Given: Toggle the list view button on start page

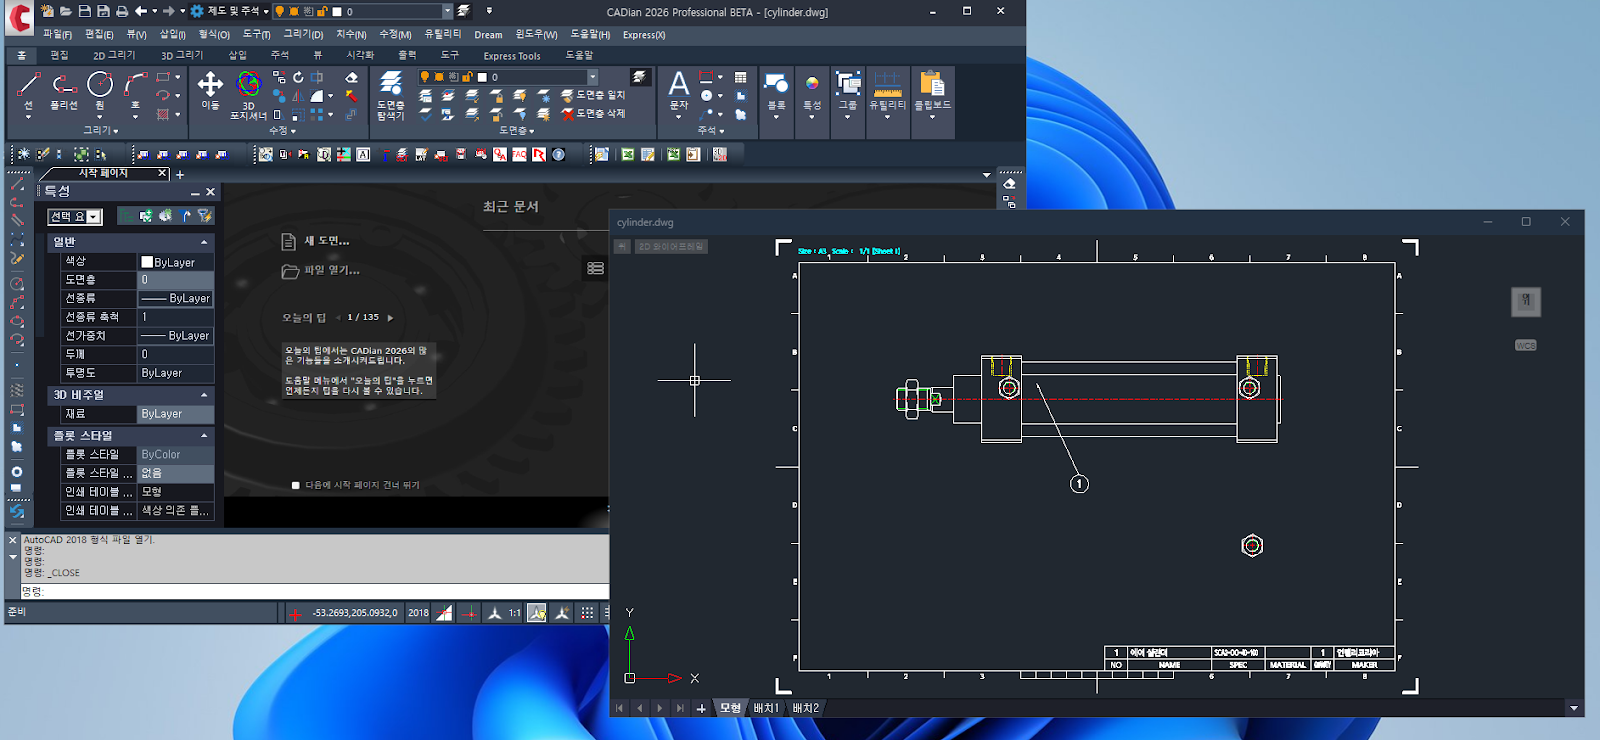Looking at the screenshot, I should pyautogui.click(x=595, y=268).
